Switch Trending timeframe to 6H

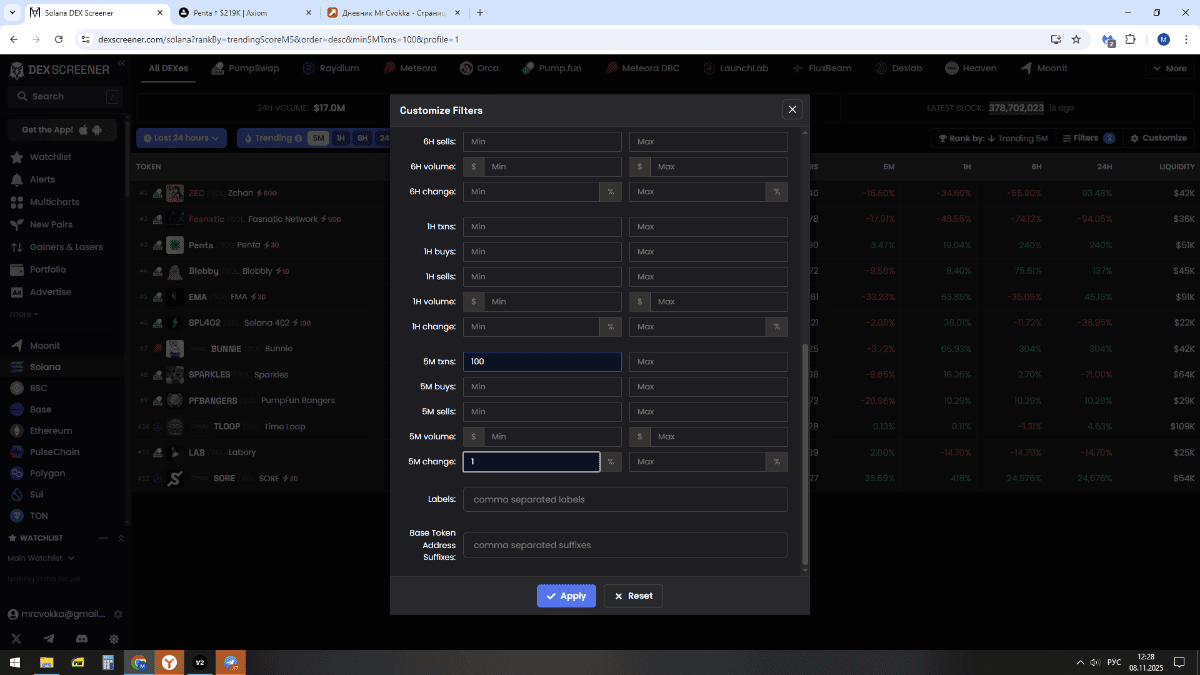pyautogui.click(x=362, y=138)
